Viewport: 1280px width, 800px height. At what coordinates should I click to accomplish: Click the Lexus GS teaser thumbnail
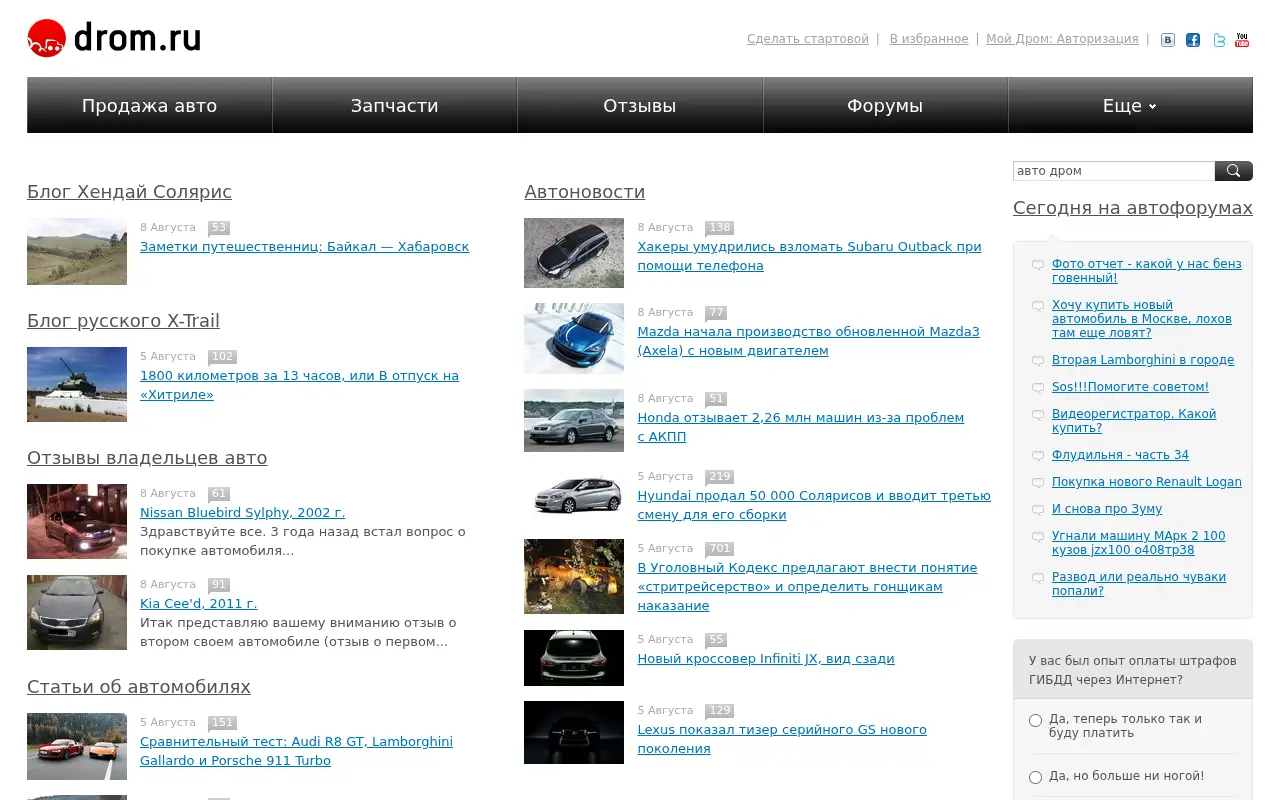[574, 732]
